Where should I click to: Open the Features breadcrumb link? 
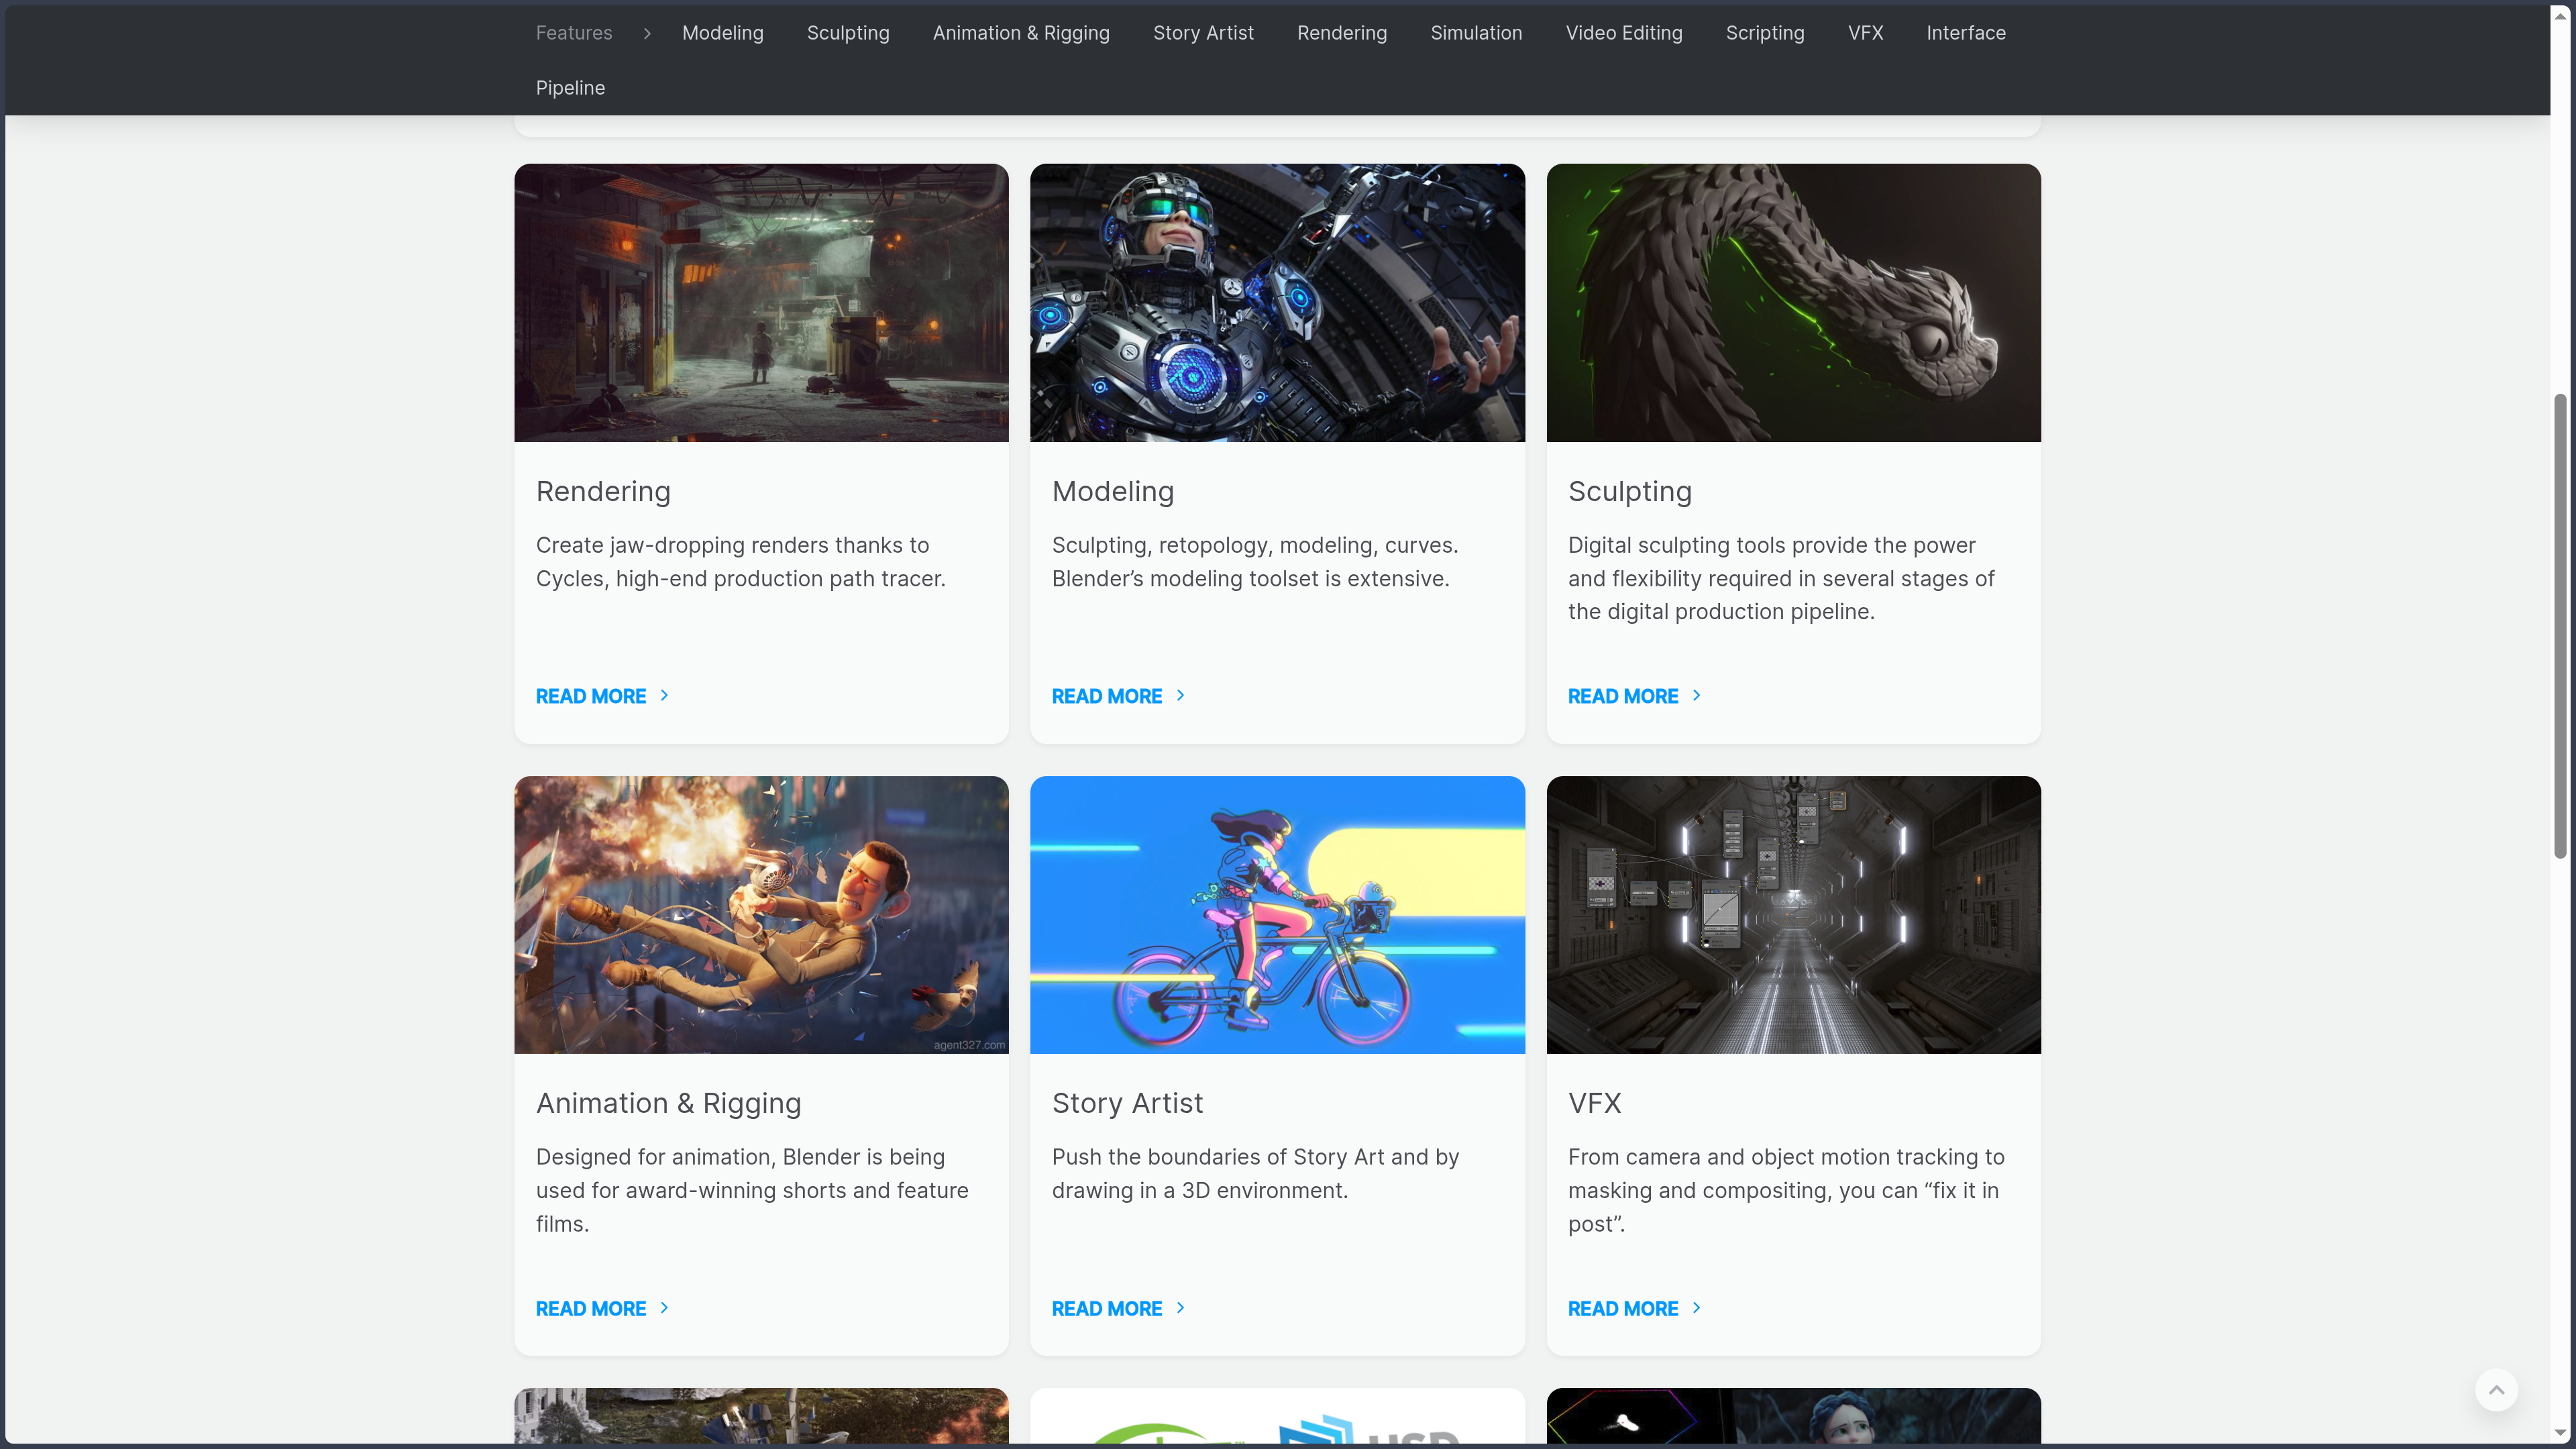click(574, 33)
